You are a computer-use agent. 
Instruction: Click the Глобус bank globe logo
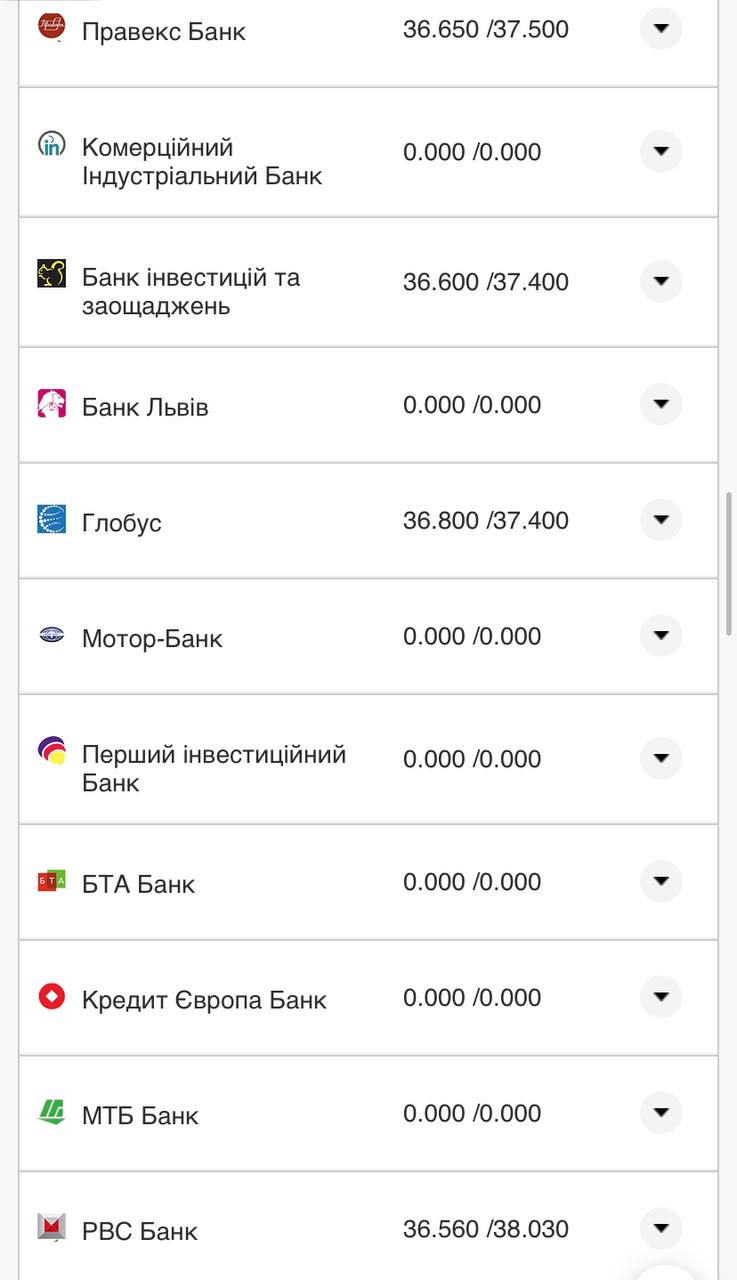(x=51, y=519)
